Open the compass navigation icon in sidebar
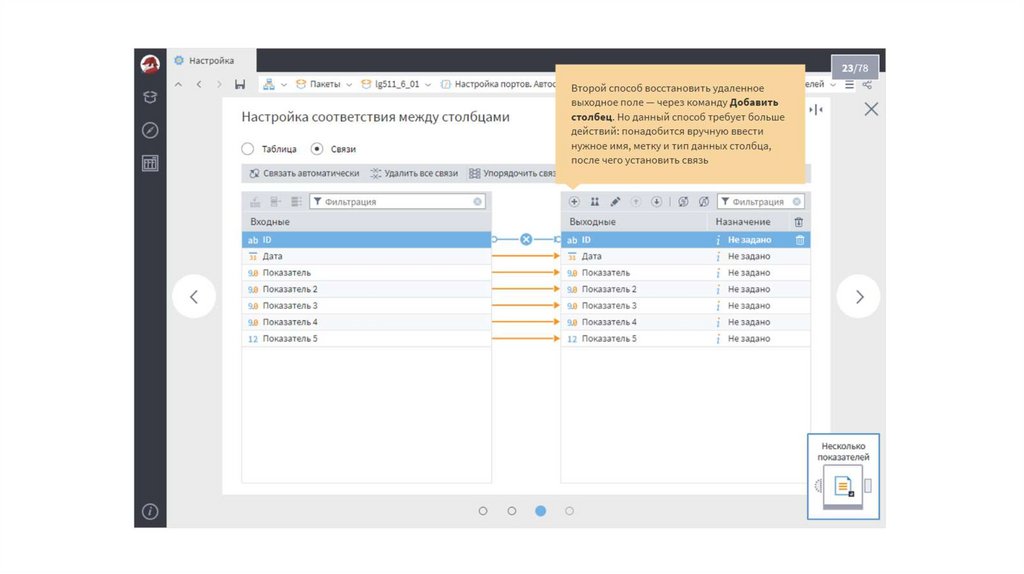The image size is (1024, 574). pos(150,130)
